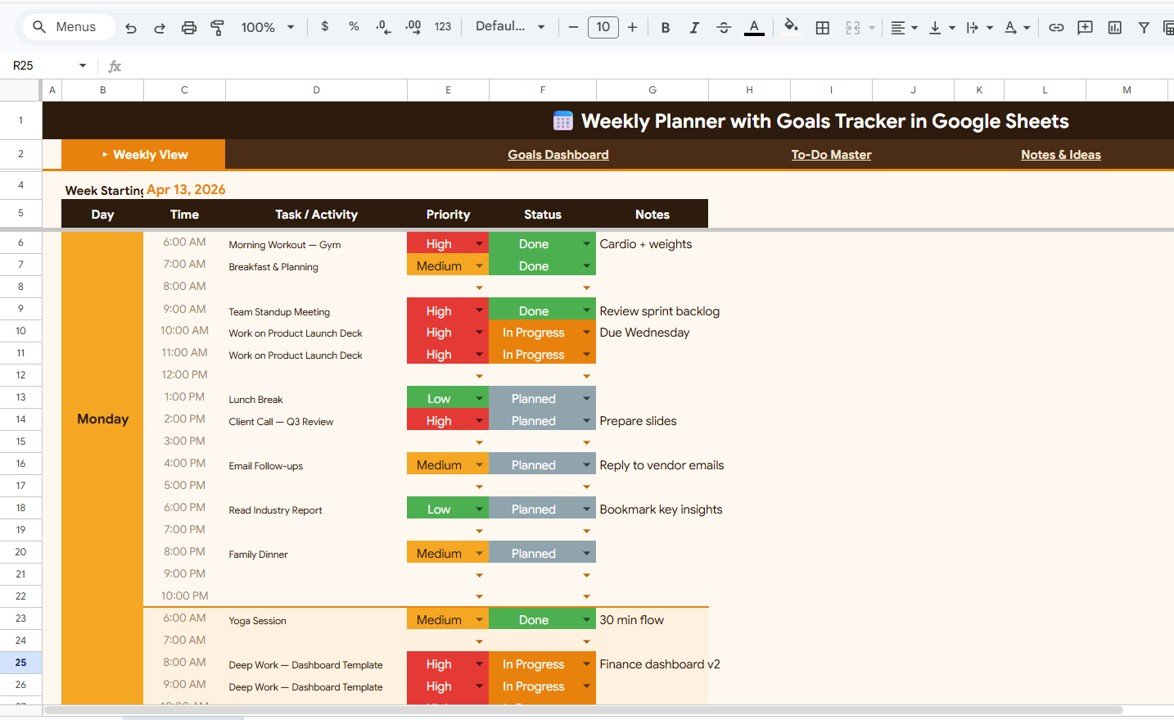Click the Create a filter icon
The width and height of the screenshot is (1174, 720).
tap(1144, 28)
